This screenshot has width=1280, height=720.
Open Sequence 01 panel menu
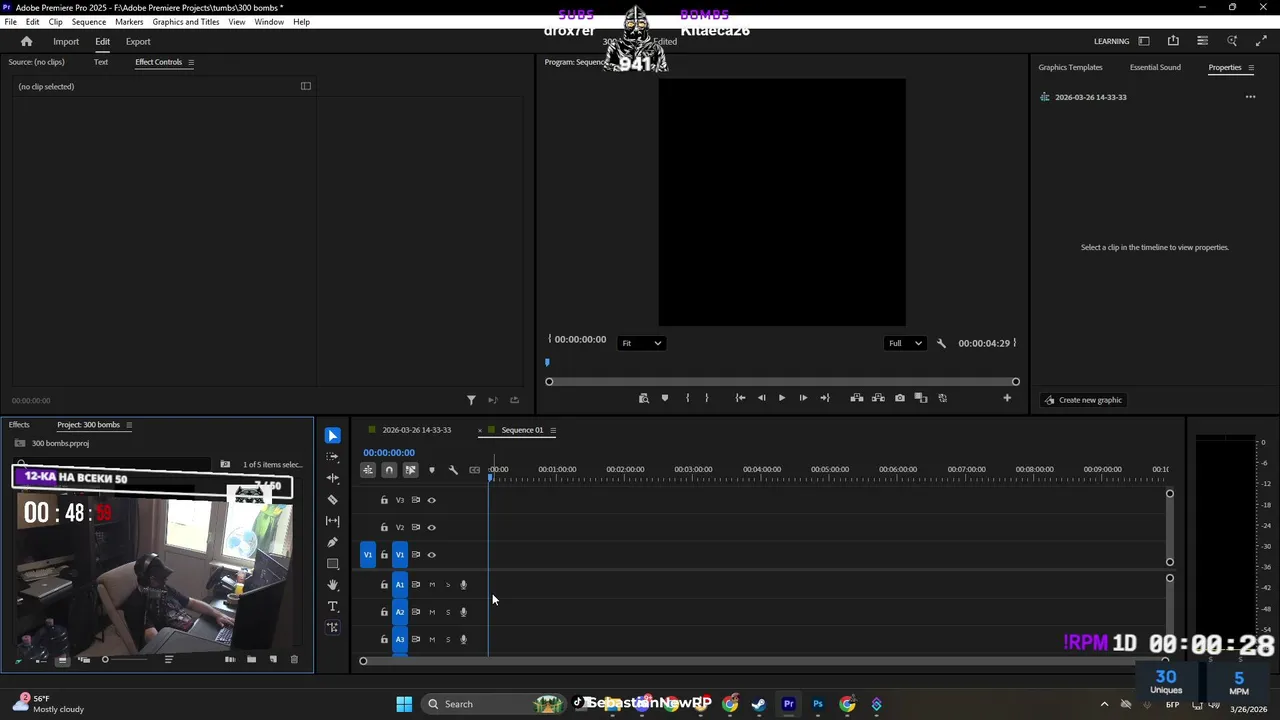pyautogui.click(x=552, y=430)
